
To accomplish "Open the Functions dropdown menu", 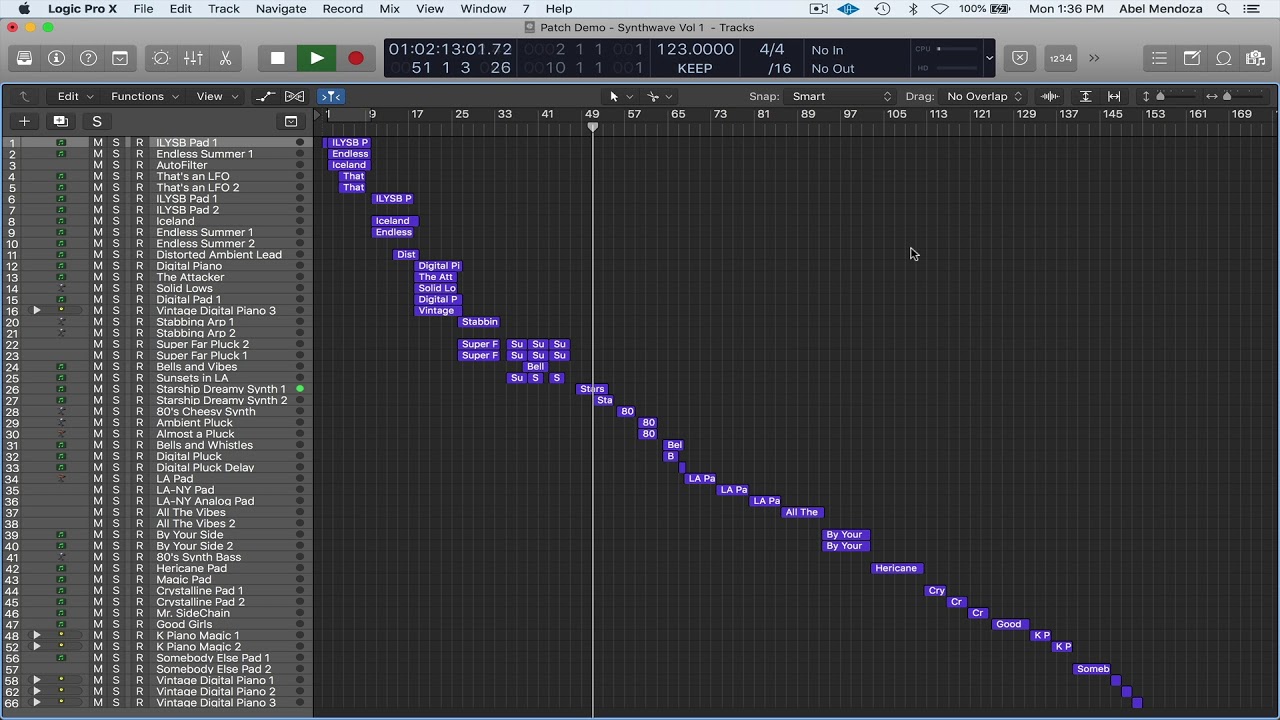I will [145, 96].
